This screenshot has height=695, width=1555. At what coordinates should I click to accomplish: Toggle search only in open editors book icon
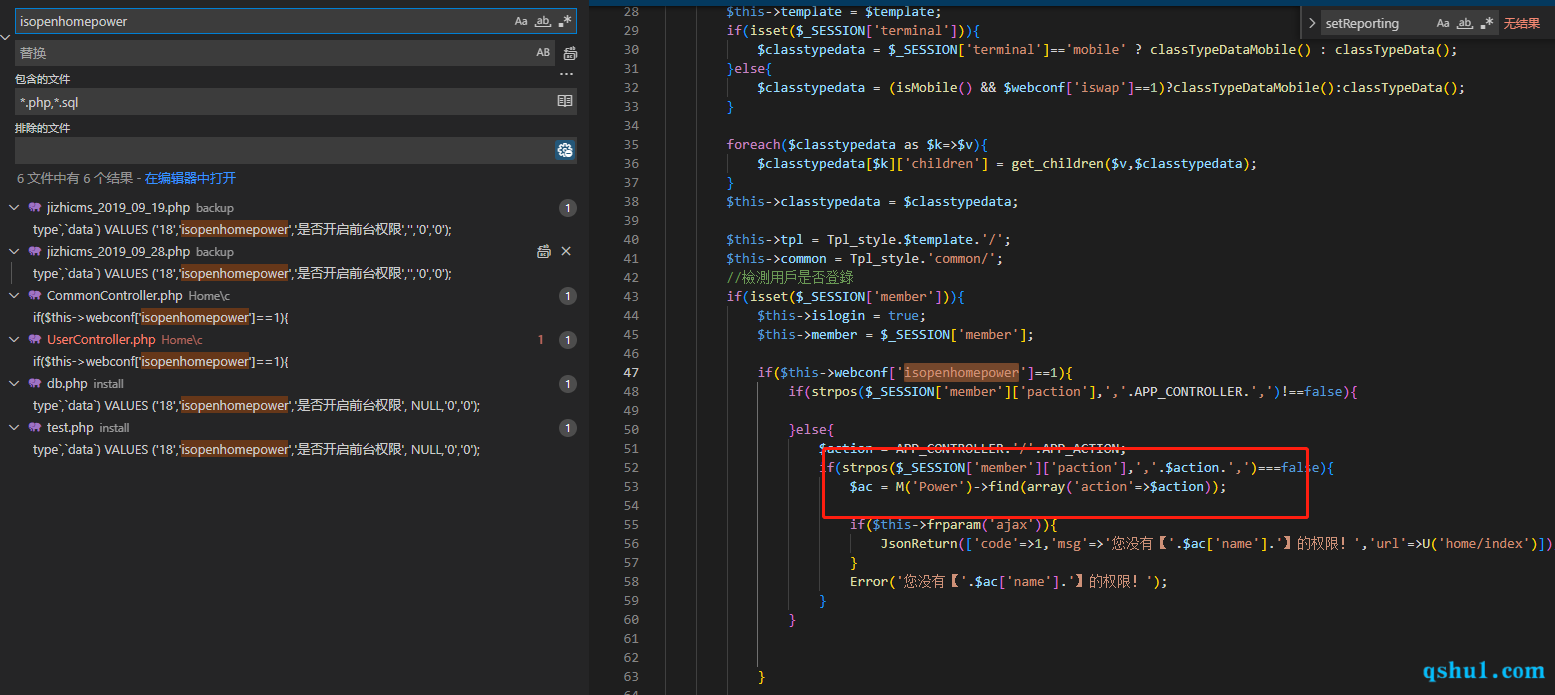pyautogui.click(x=565, y=101)
